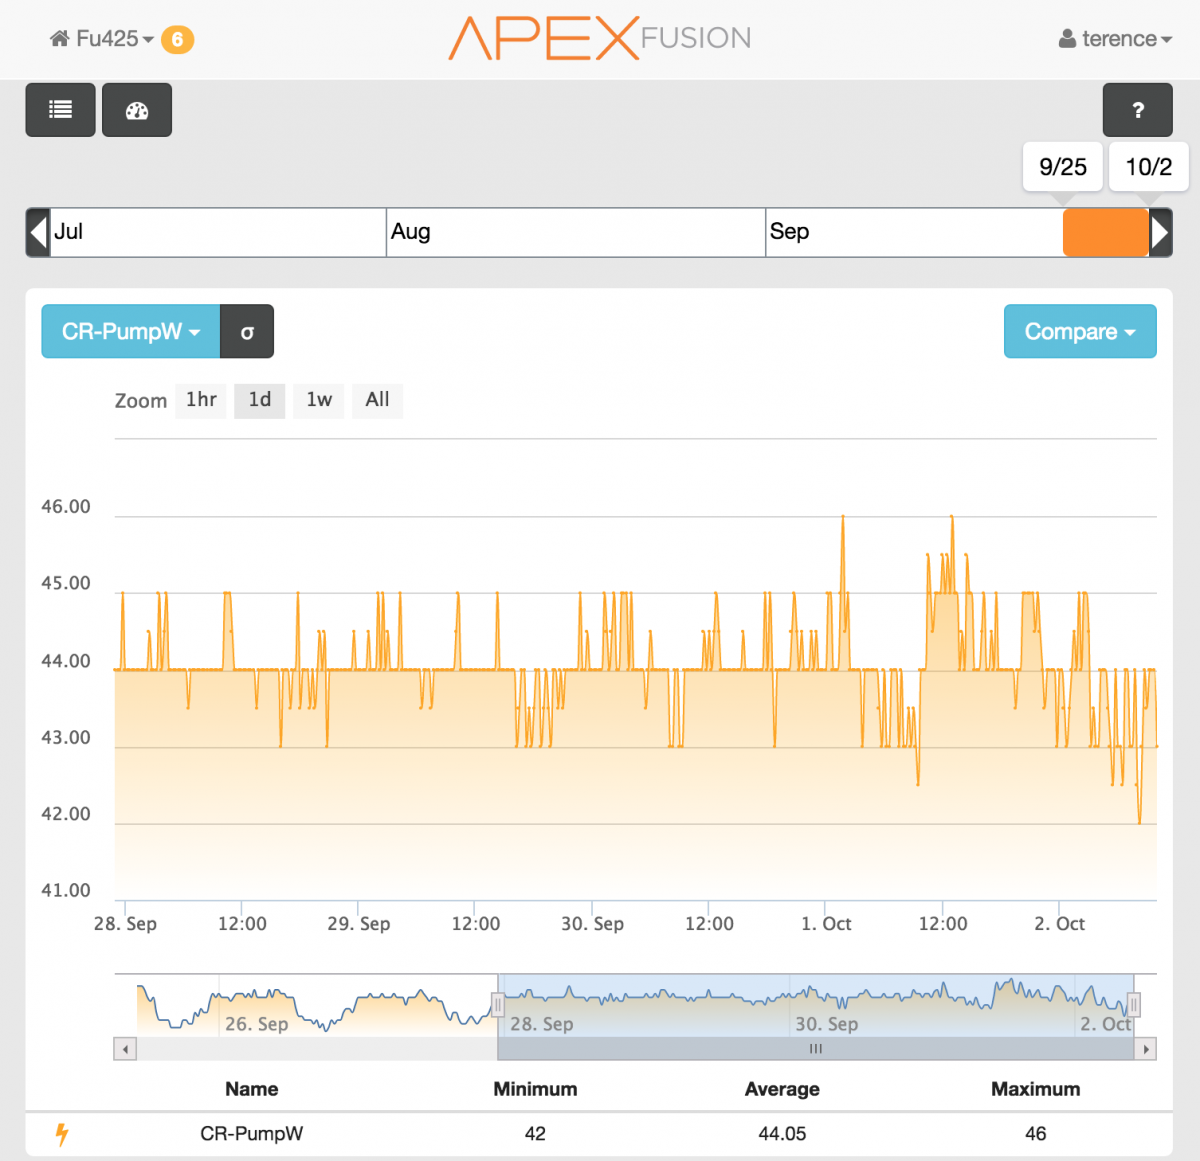1200x1161 pixels.
Task: Click the 26. Sep area in the navigator
Action: click(x=256, y=1024)
